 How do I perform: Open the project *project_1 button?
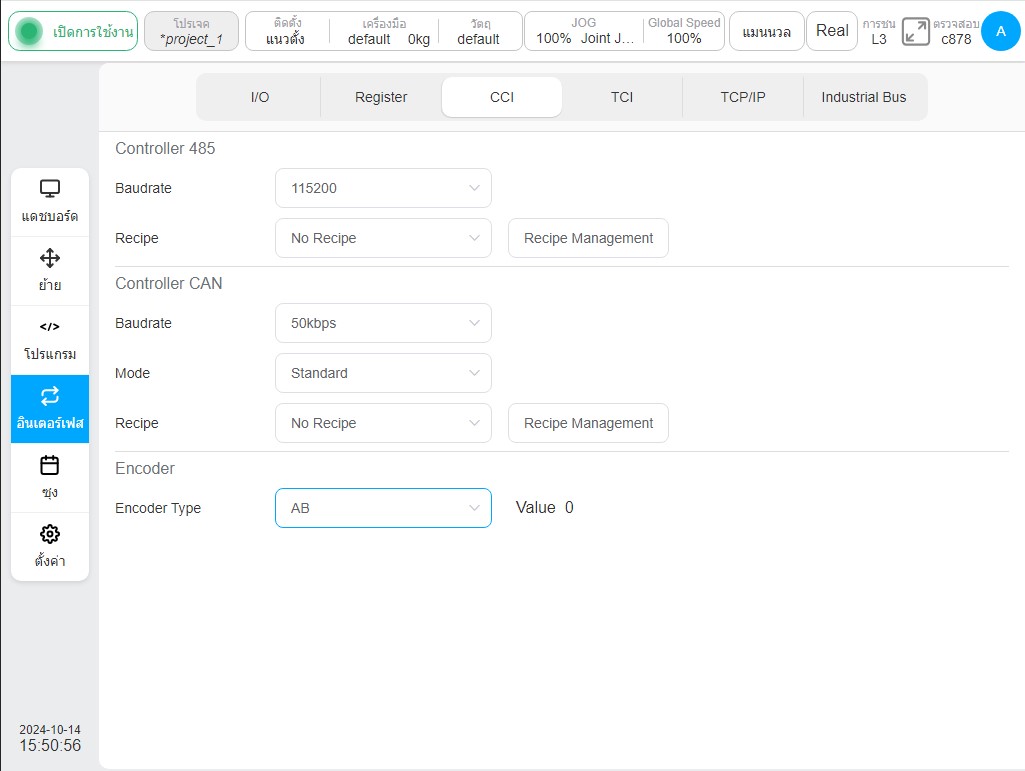pos(192,31)
